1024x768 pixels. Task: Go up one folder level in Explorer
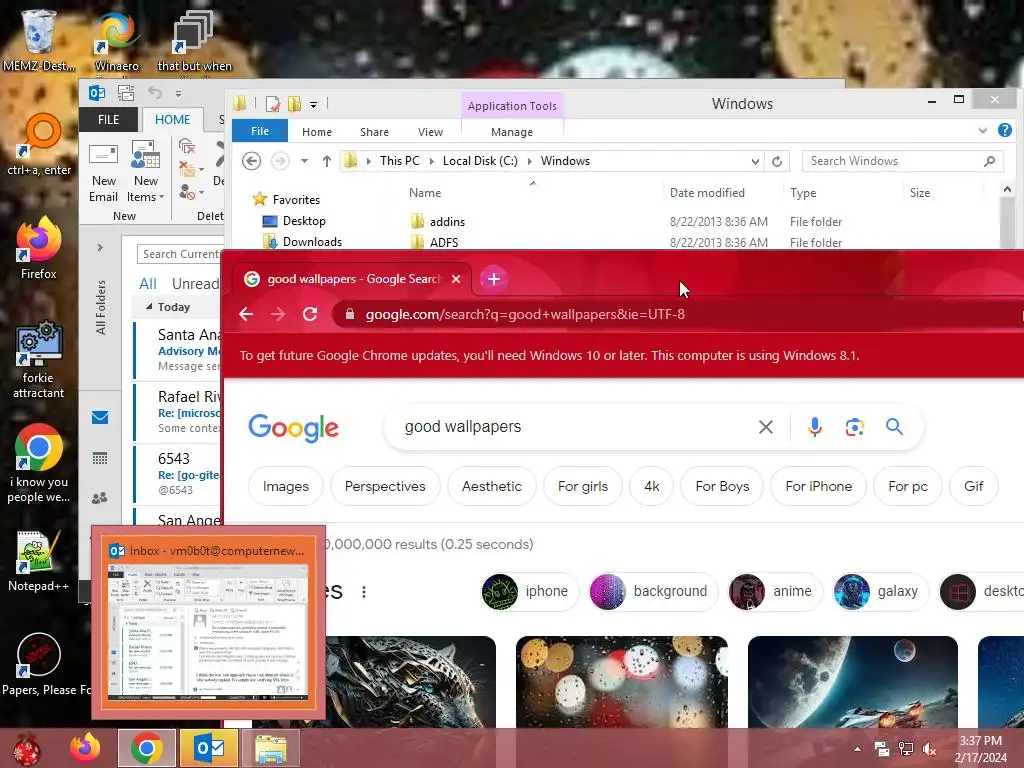pos(327,161)
